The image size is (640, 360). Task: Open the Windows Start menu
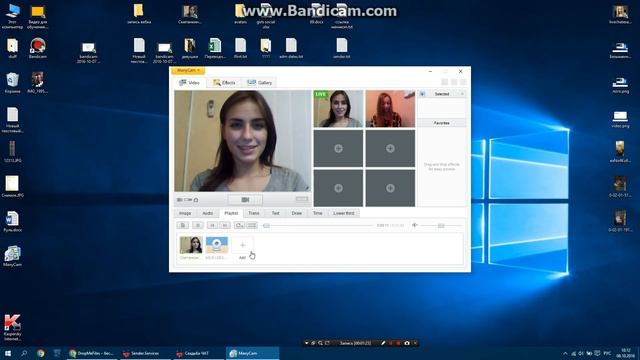8,353
